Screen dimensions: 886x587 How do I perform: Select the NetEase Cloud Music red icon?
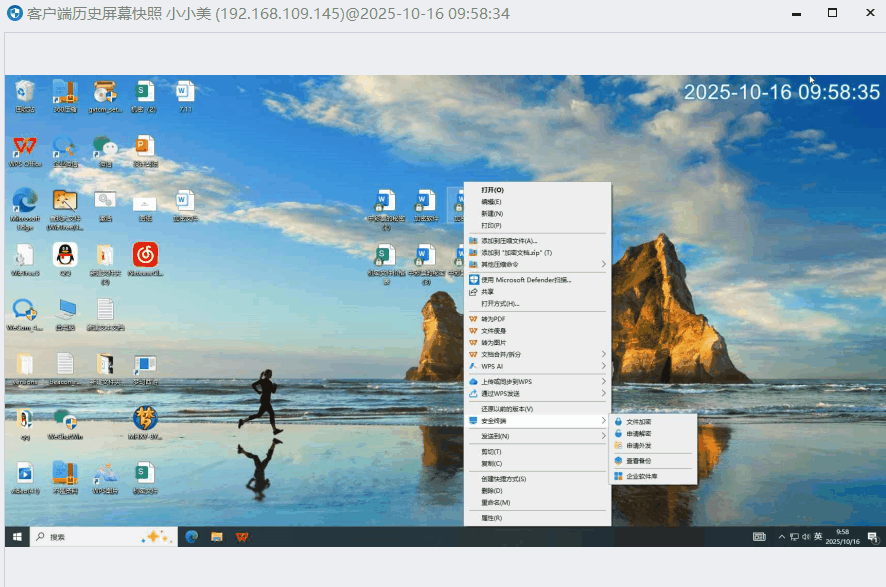145,259
